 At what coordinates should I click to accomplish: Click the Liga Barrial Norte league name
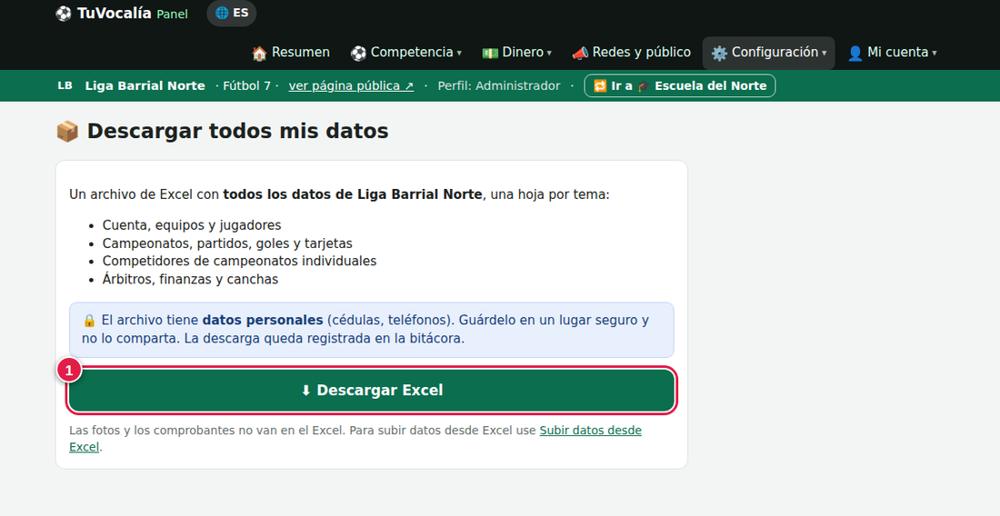145,85
